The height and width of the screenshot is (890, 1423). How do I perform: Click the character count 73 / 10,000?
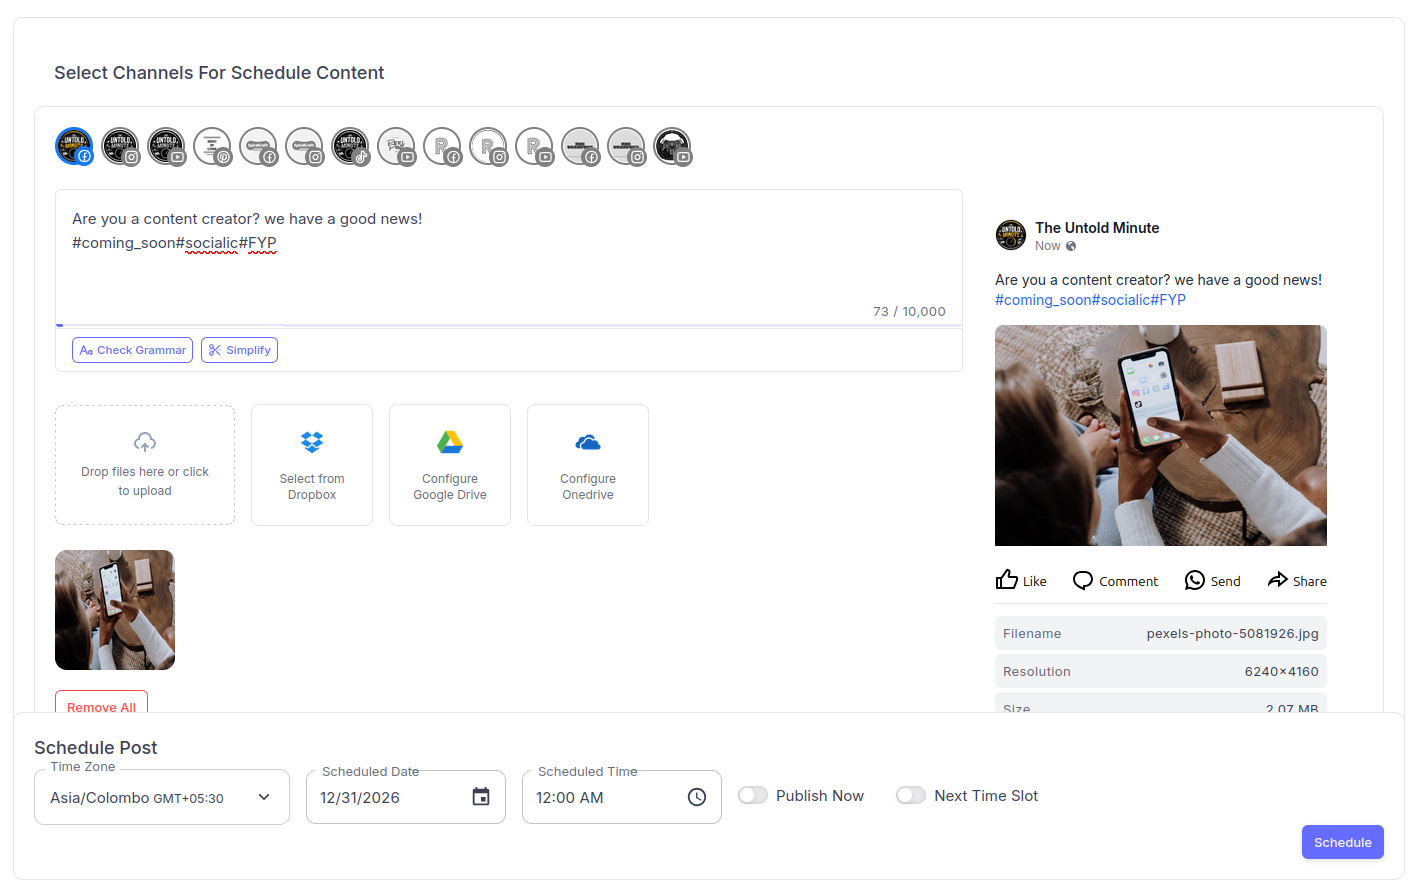pos(909,312)
